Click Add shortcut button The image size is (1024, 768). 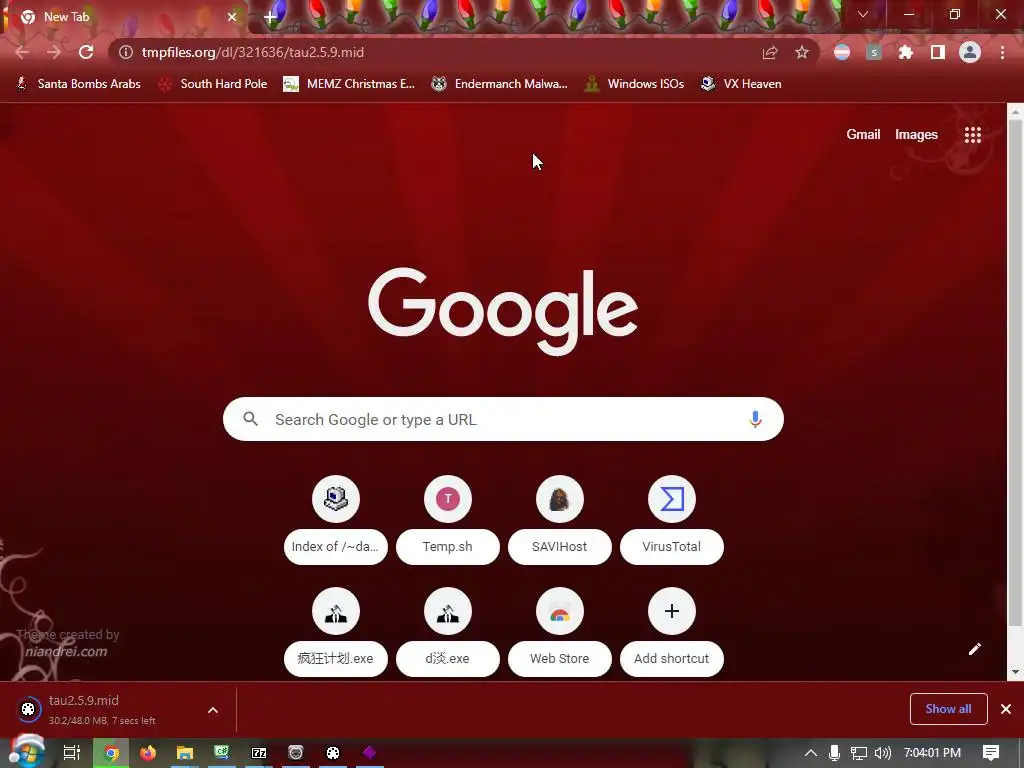(671, 632)
